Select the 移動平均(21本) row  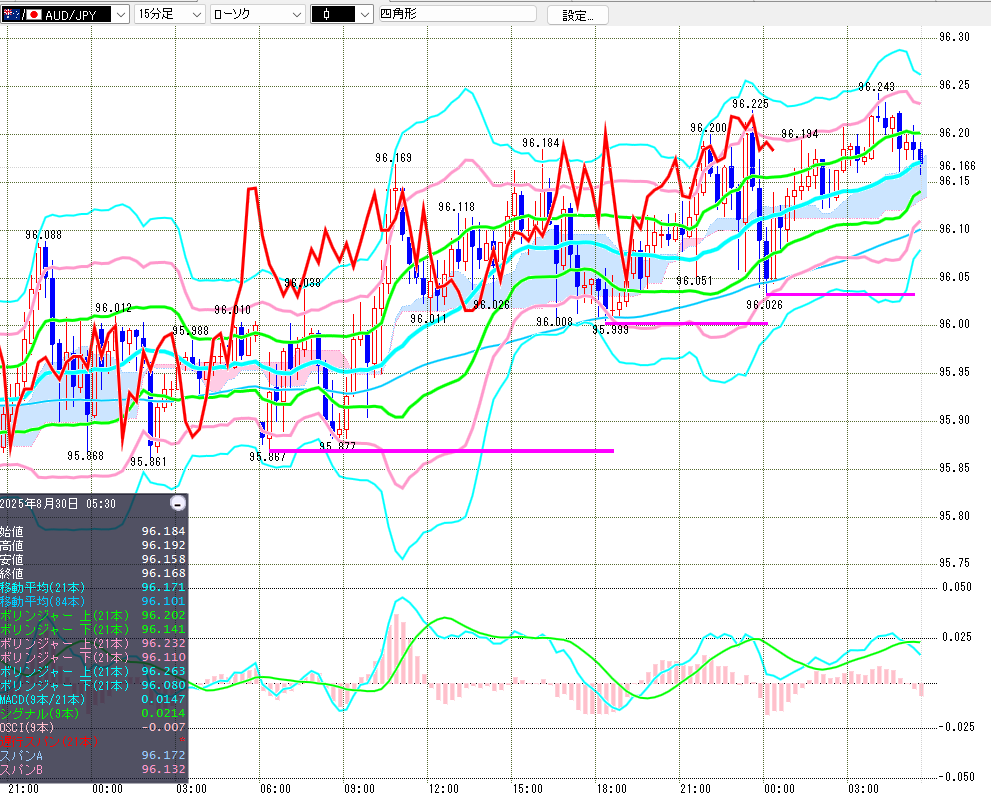point(94,588)
